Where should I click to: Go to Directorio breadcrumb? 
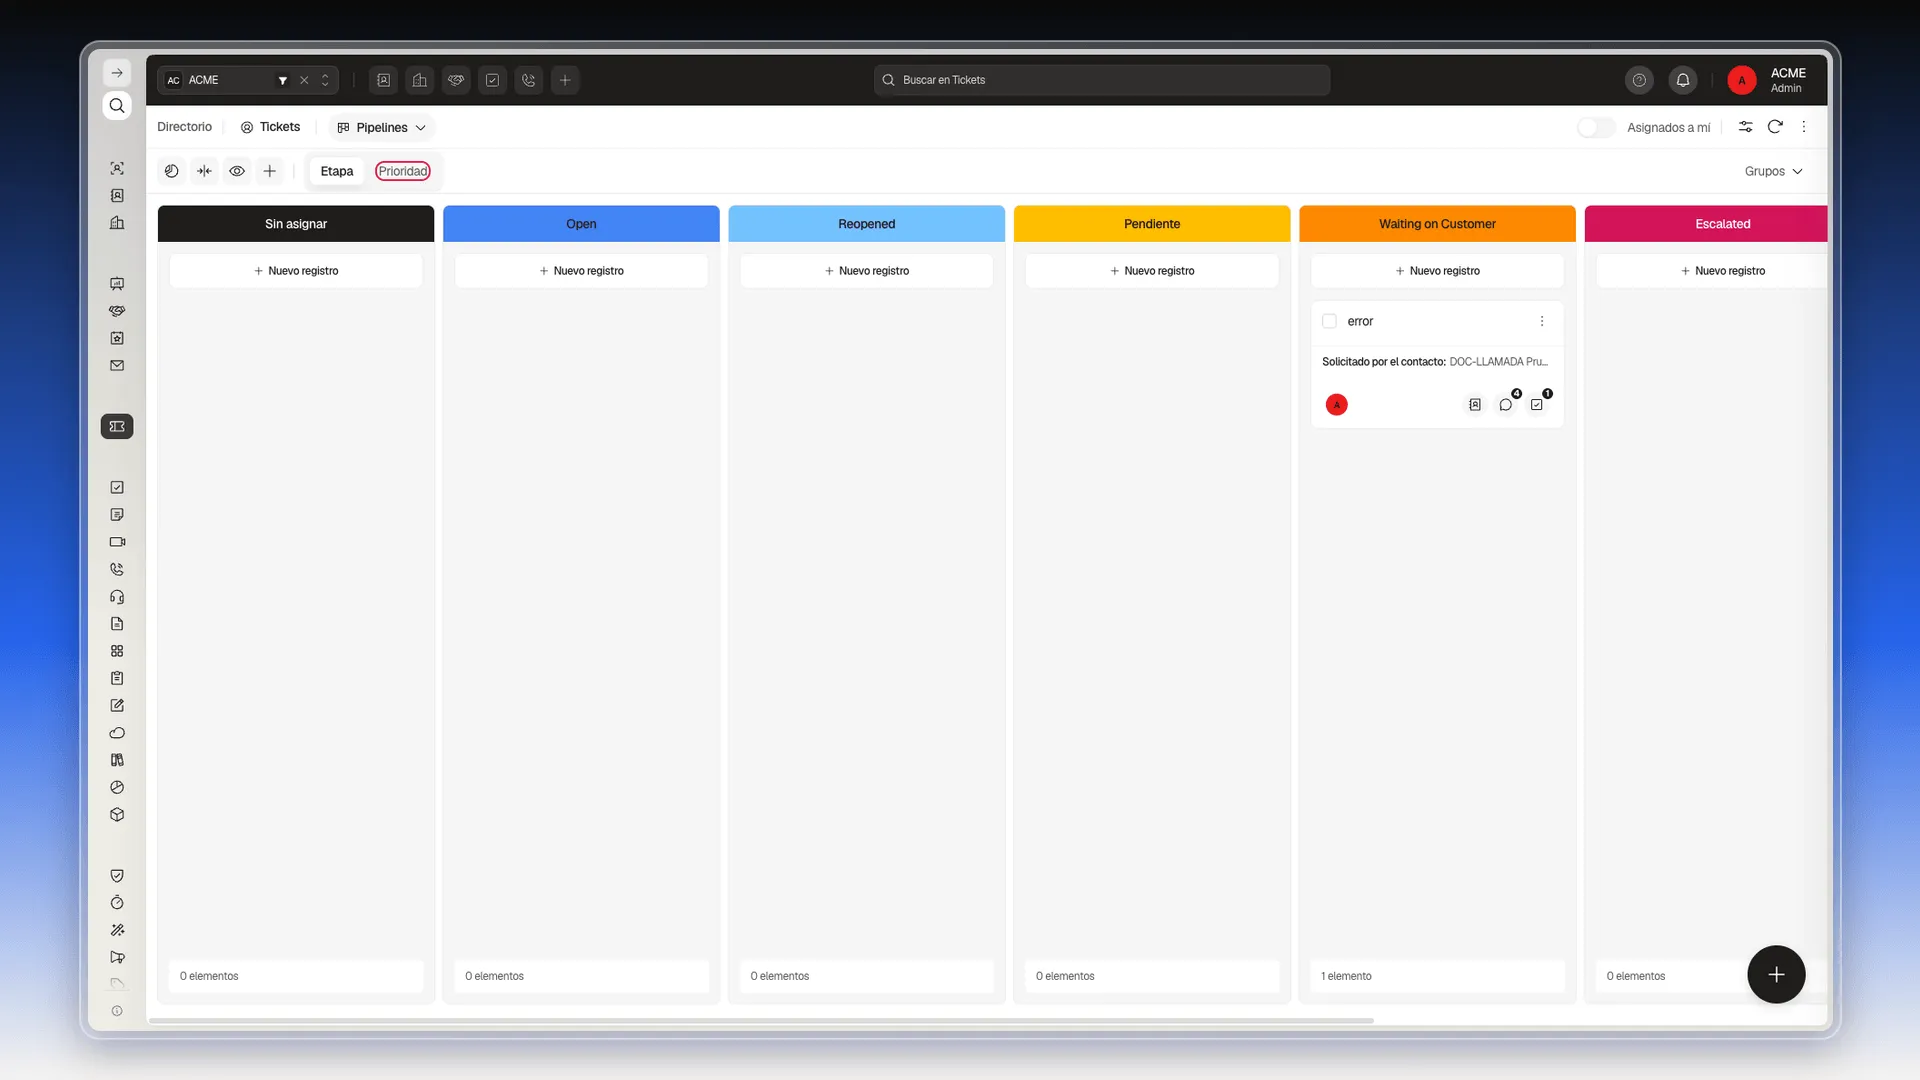click(x=185, y=127)
